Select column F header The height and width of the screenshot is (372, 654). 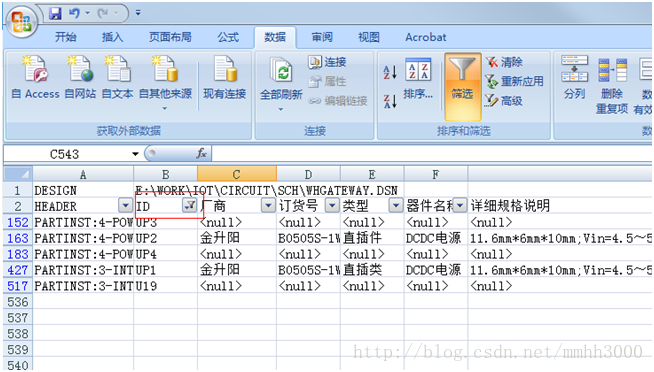point(435,174)
